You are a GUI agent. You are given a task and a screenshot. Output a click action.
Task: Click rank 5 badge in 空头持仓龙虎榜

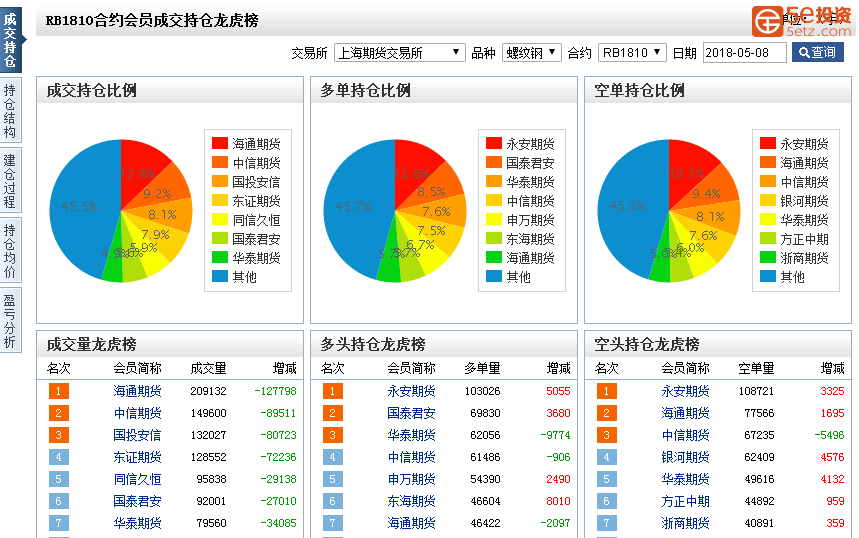coord(606,479)
